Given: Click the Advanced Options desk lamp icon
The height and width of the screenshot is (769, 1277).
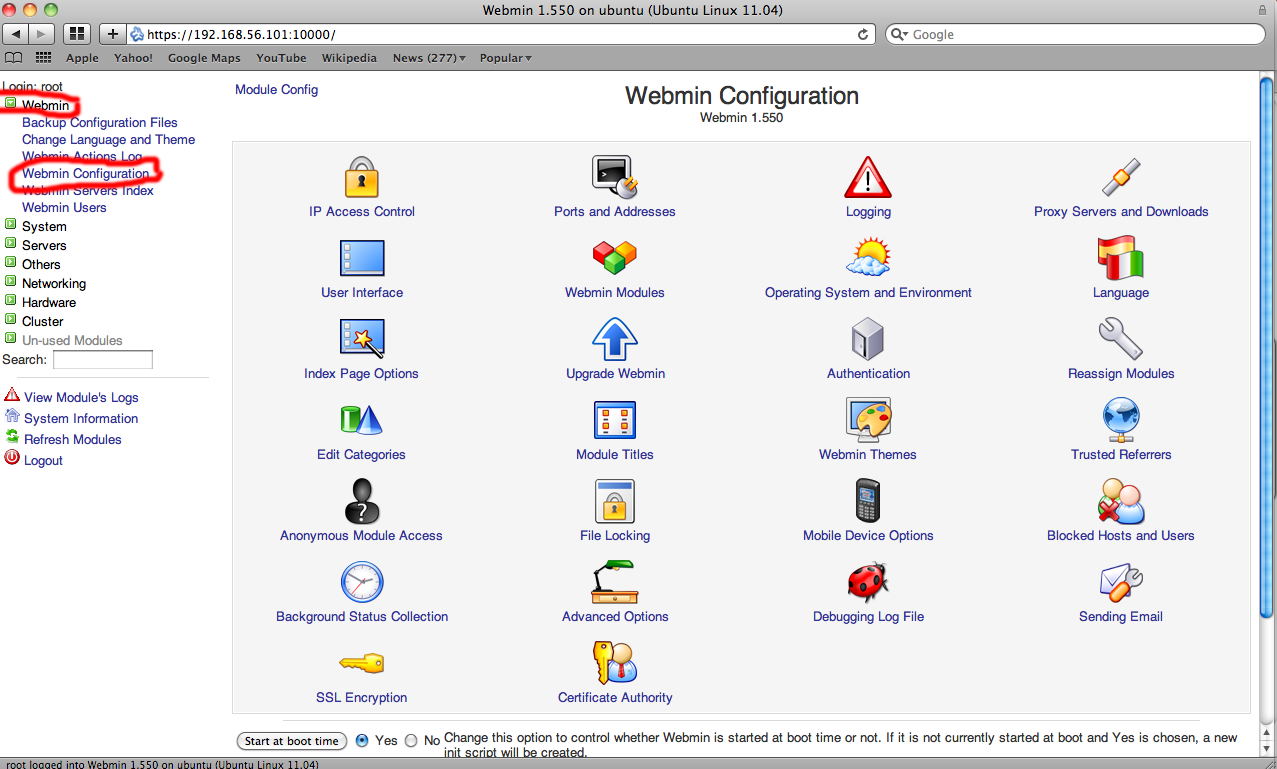Looking at the screenshot, I should [x=615, y=582].
